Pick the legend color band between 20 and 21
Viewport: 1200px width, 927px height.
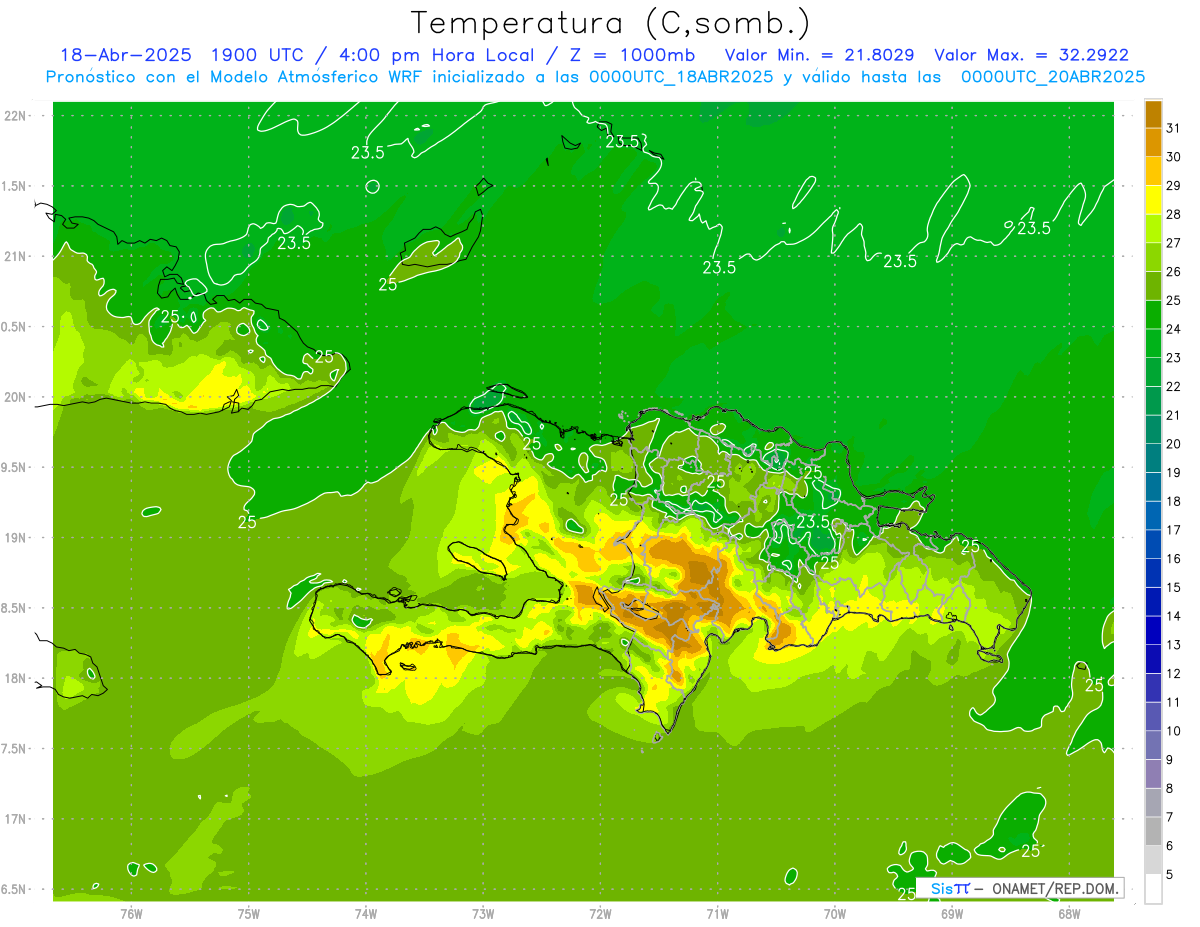click(1153, 429)
